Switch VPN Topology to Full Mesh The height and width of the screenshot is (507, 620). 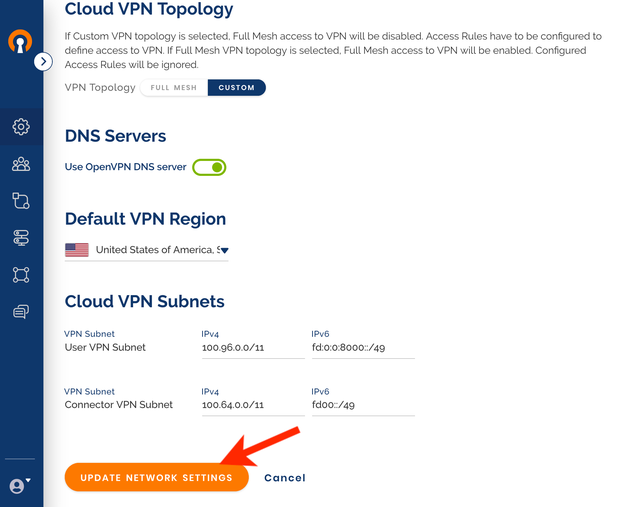click(174, 87)
